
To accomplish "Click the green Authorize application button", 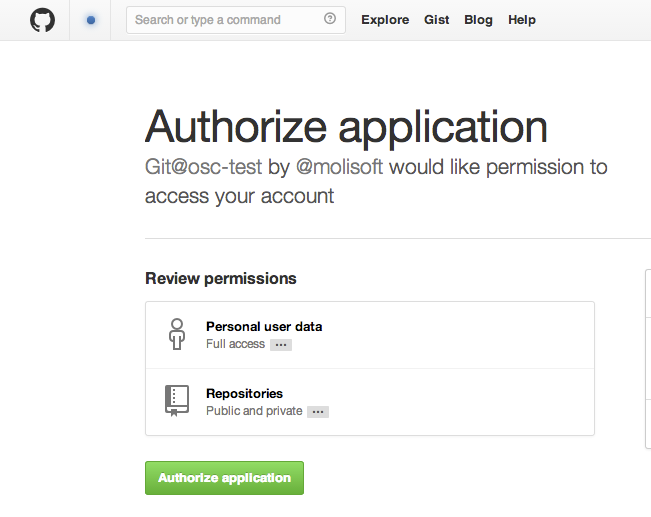I will [x=224, y=478].
